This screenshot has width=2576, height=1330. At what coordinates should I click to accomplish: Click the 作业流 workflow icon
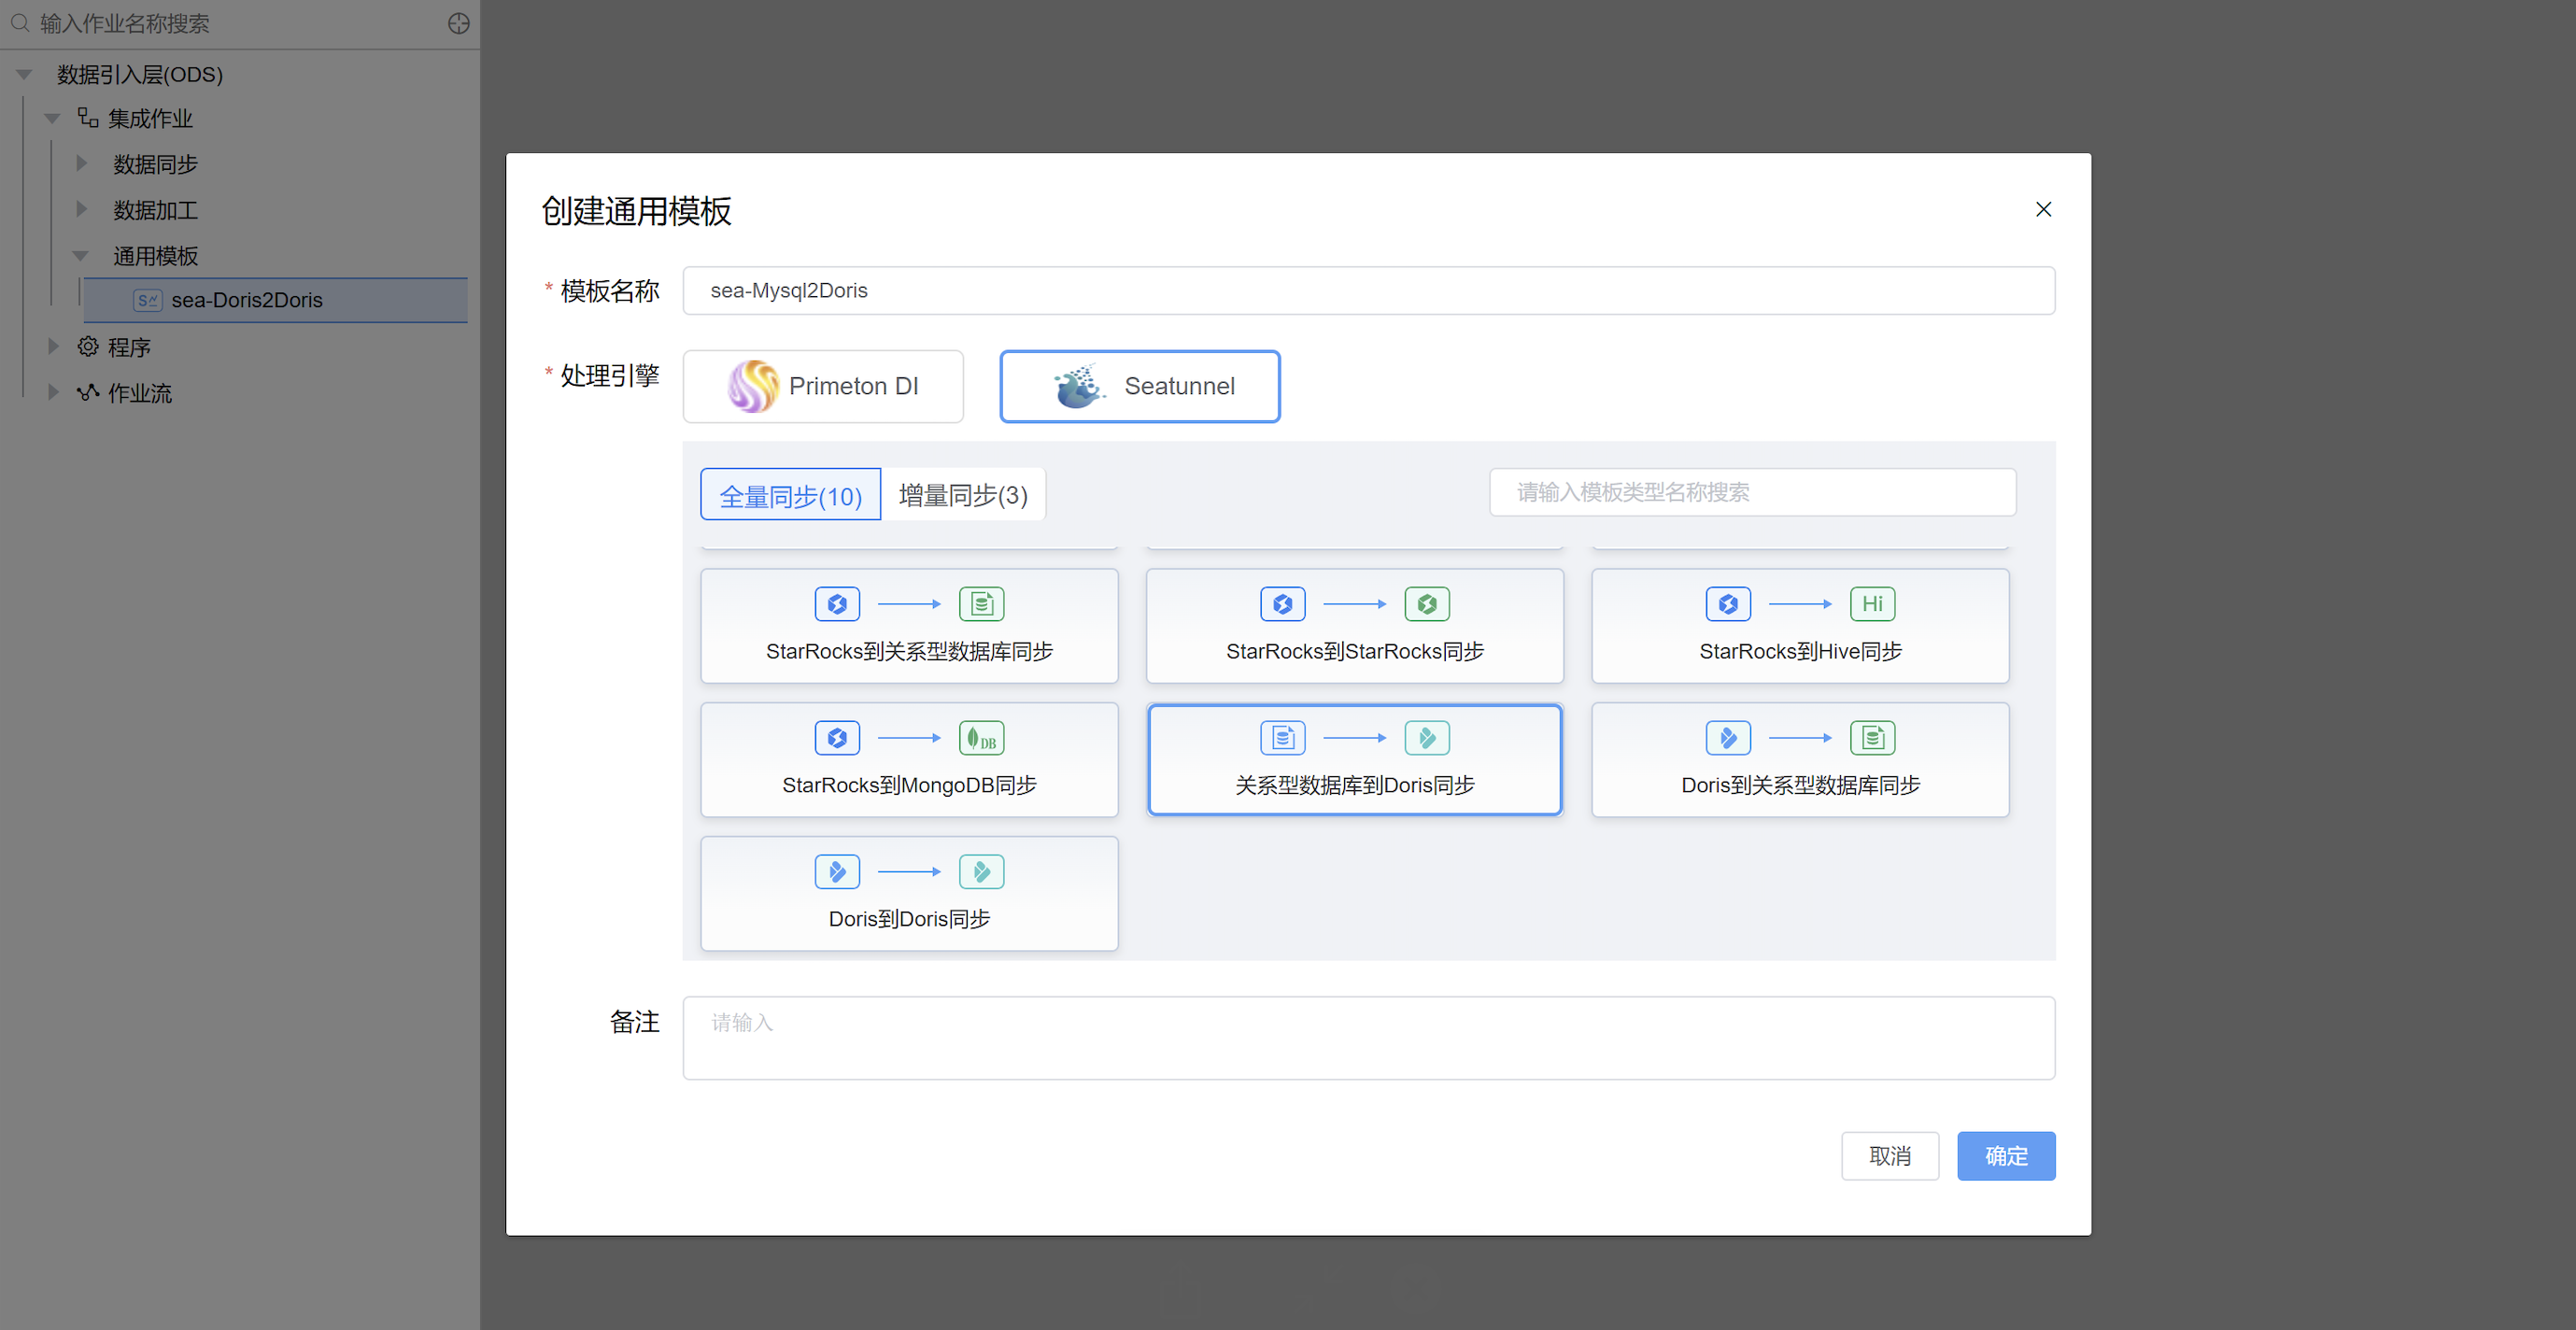[88, 393]
